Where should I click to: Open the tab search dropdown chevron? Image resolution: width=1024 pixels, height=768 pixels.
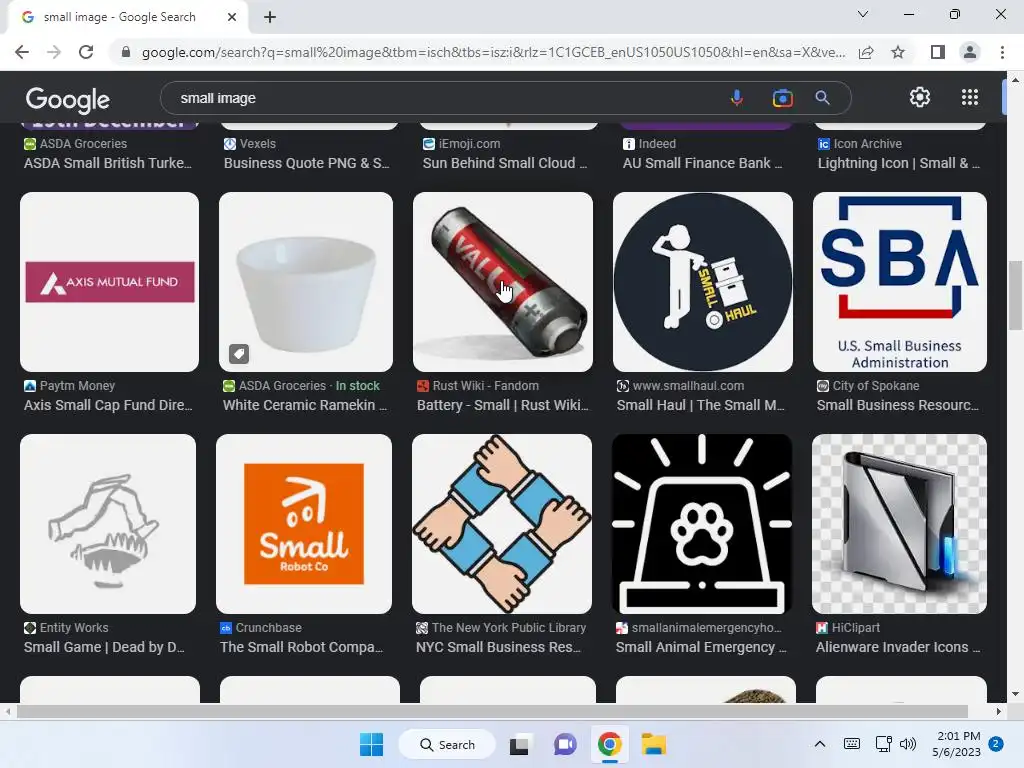pyautogui.click(x=863, y=14)
